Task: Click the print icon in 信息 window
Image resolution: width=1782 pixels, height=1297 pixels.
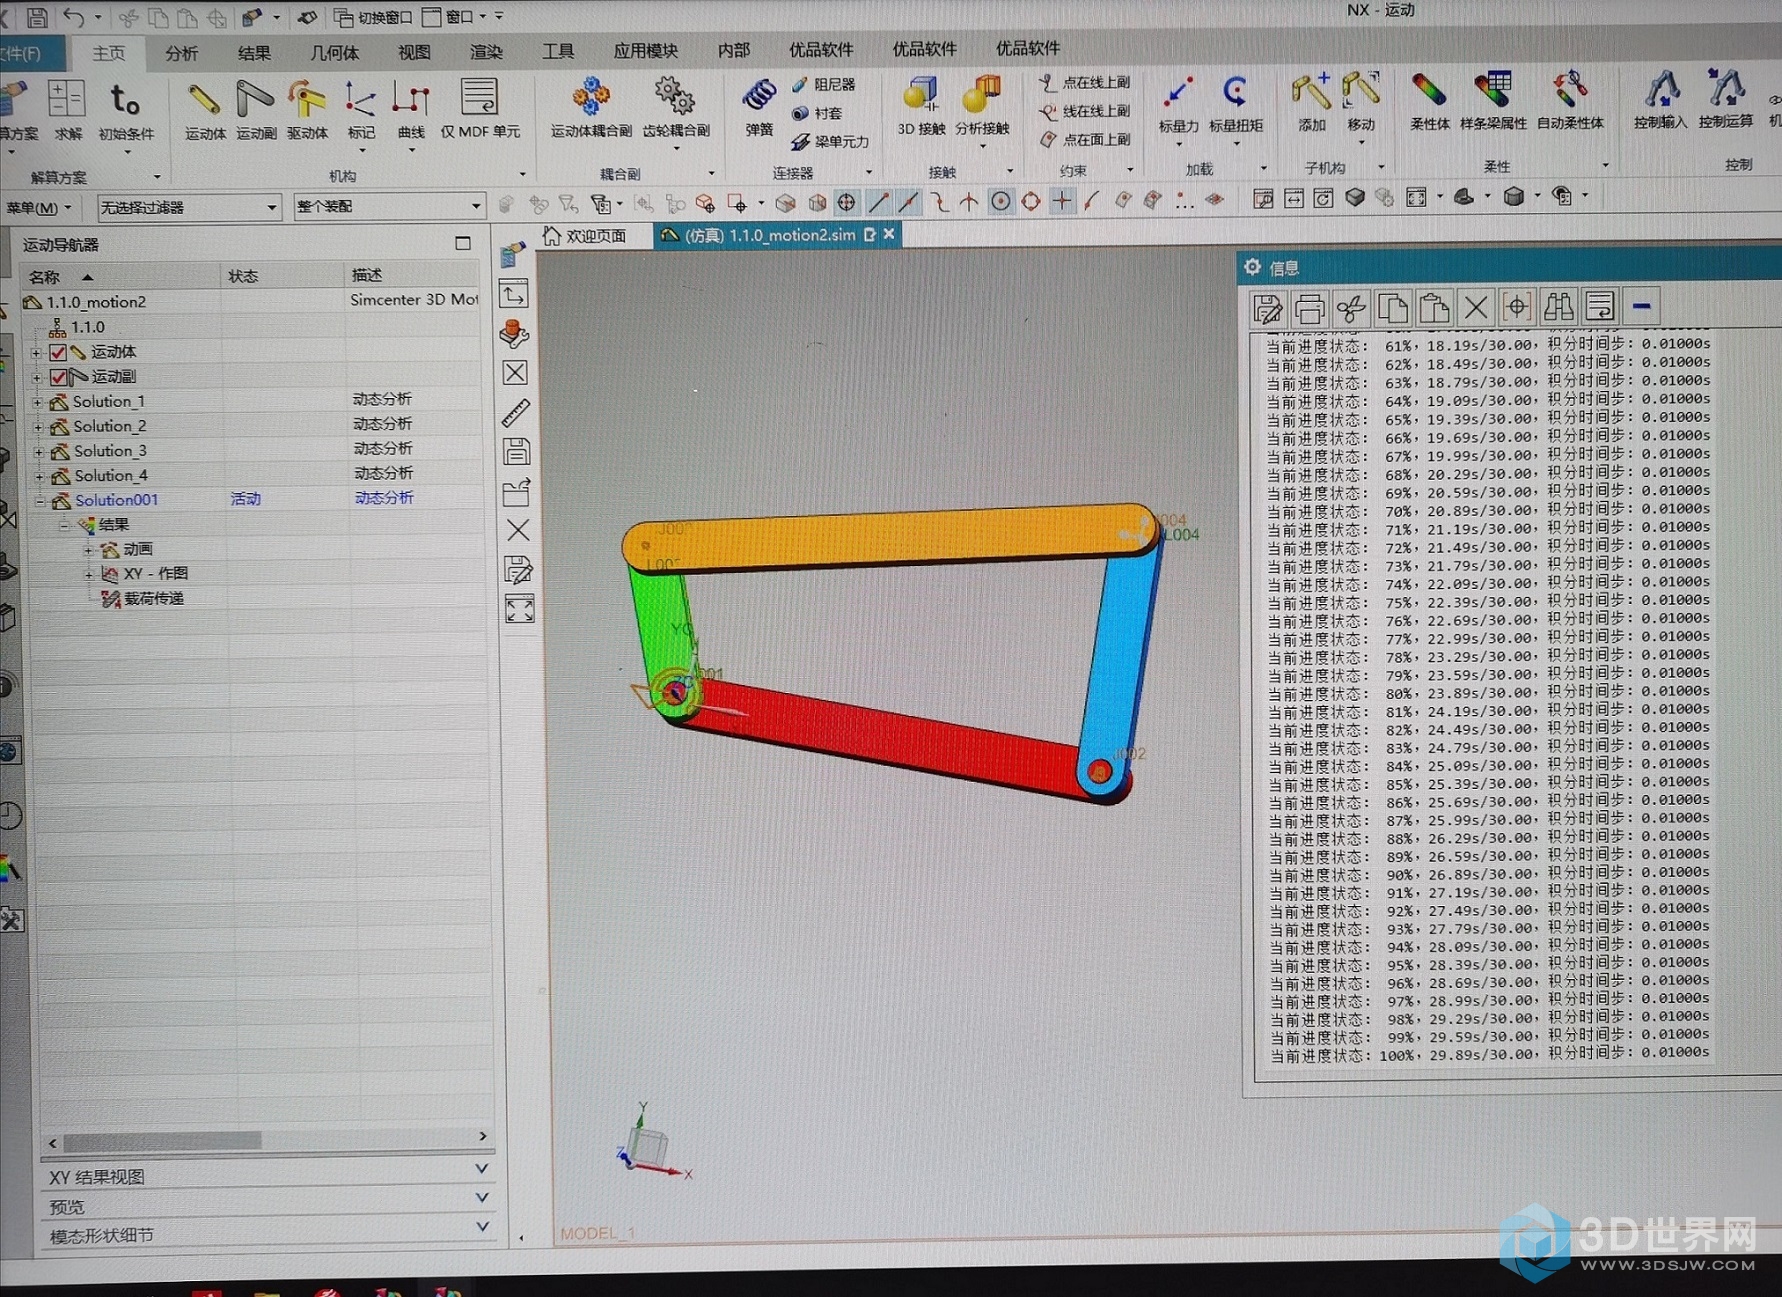Action: coord(1309,308)
